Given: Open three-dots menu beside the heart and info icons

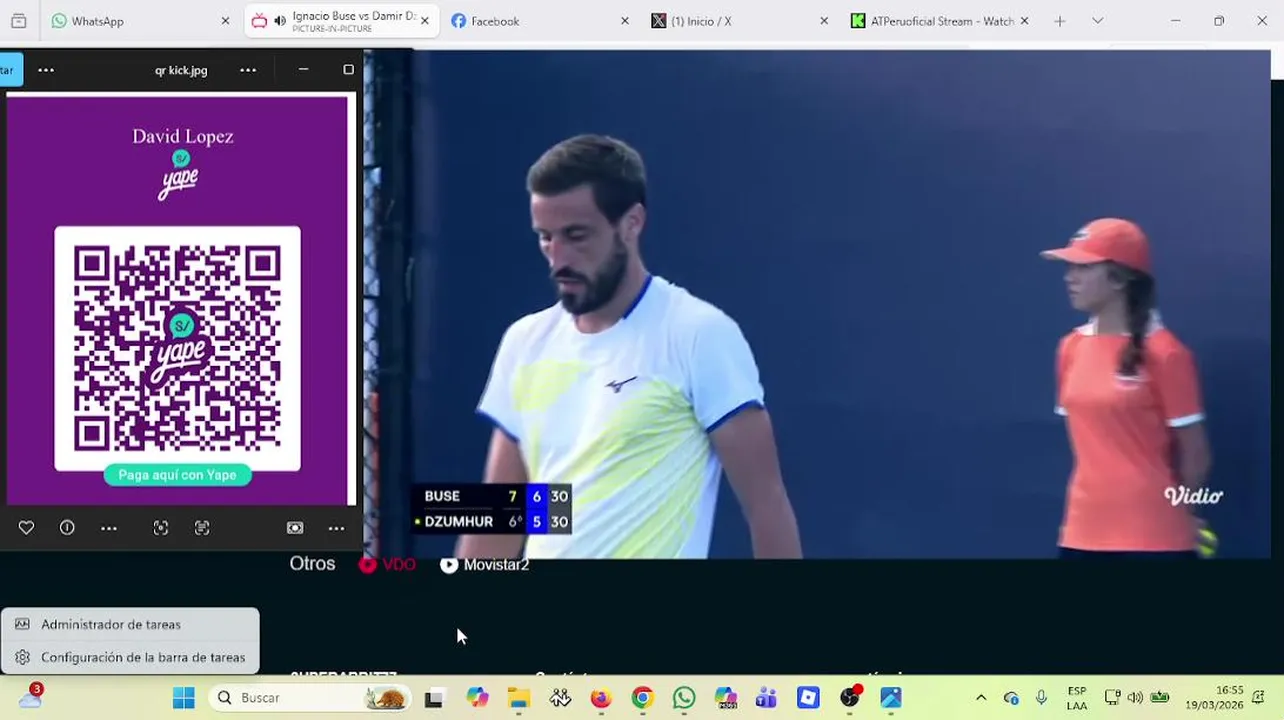Looking at the screenshot, I should pos(109,528).
